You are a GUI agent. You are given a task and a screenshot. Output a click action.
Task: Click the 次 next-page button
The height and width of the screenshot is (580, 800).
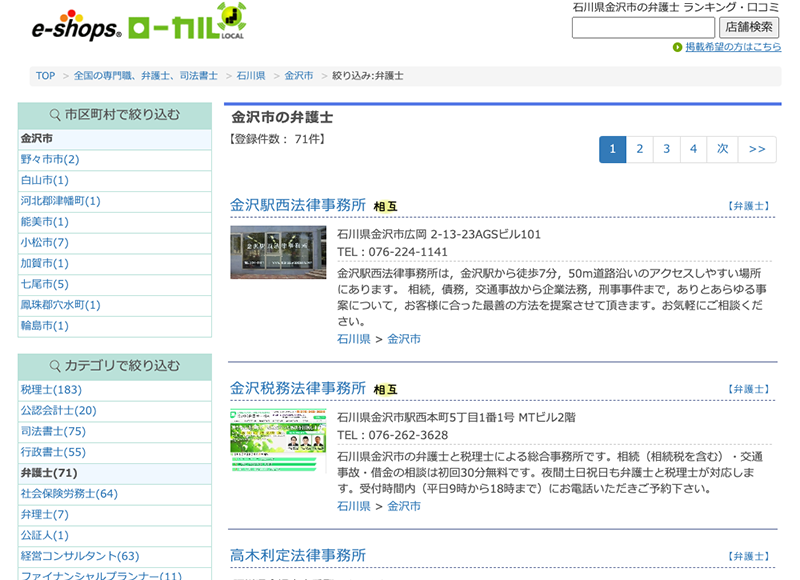click(722, 149)
